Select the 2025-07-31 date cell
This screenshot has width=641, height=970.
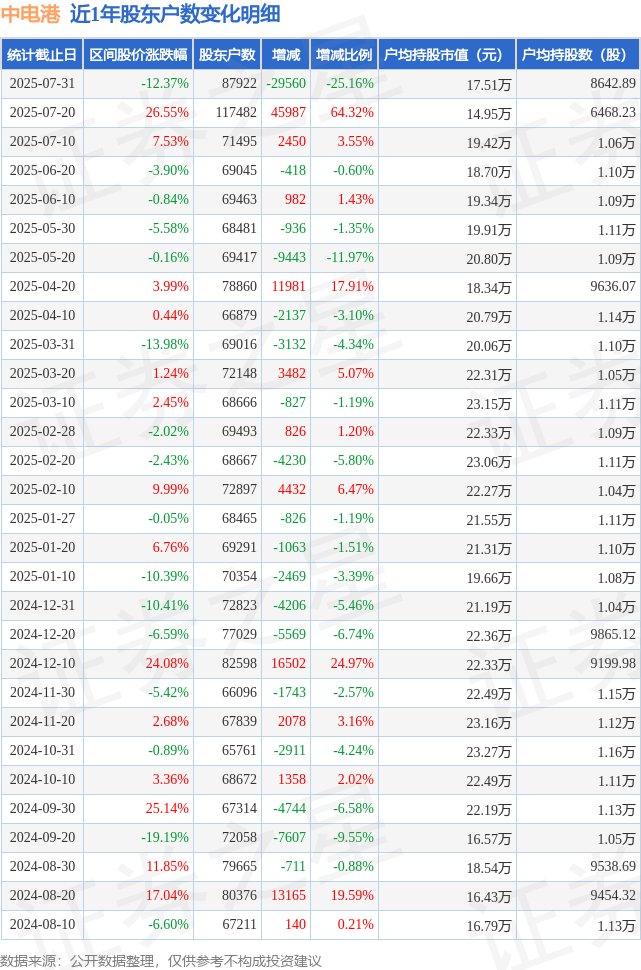coord(42,84)
